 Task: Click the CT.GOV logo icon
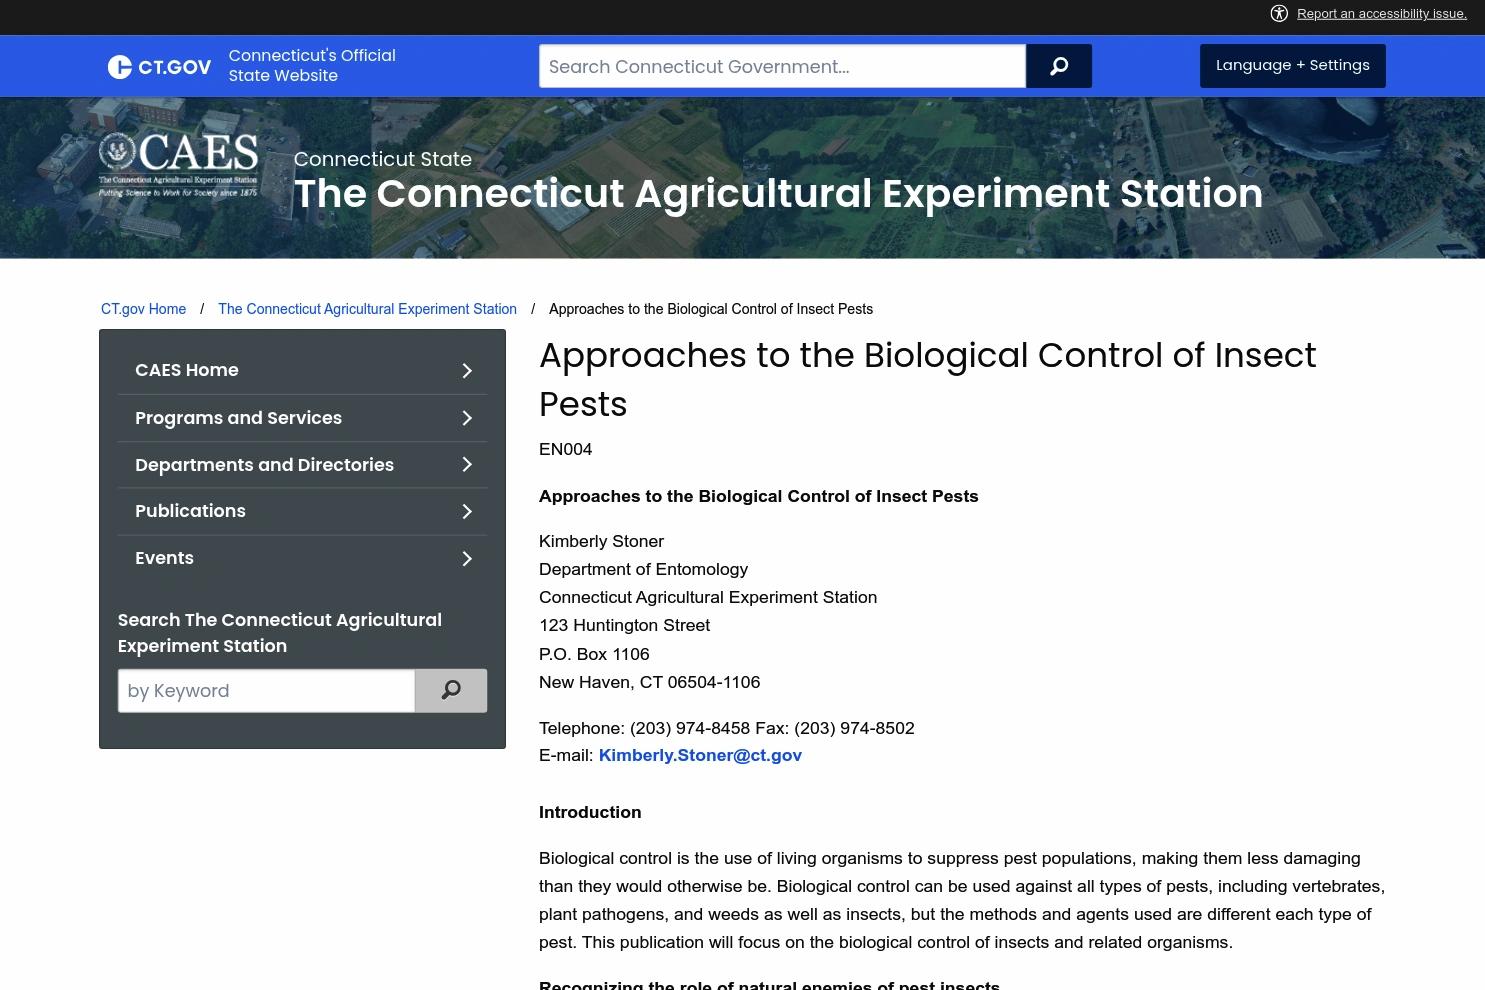[x=159, y=67]
